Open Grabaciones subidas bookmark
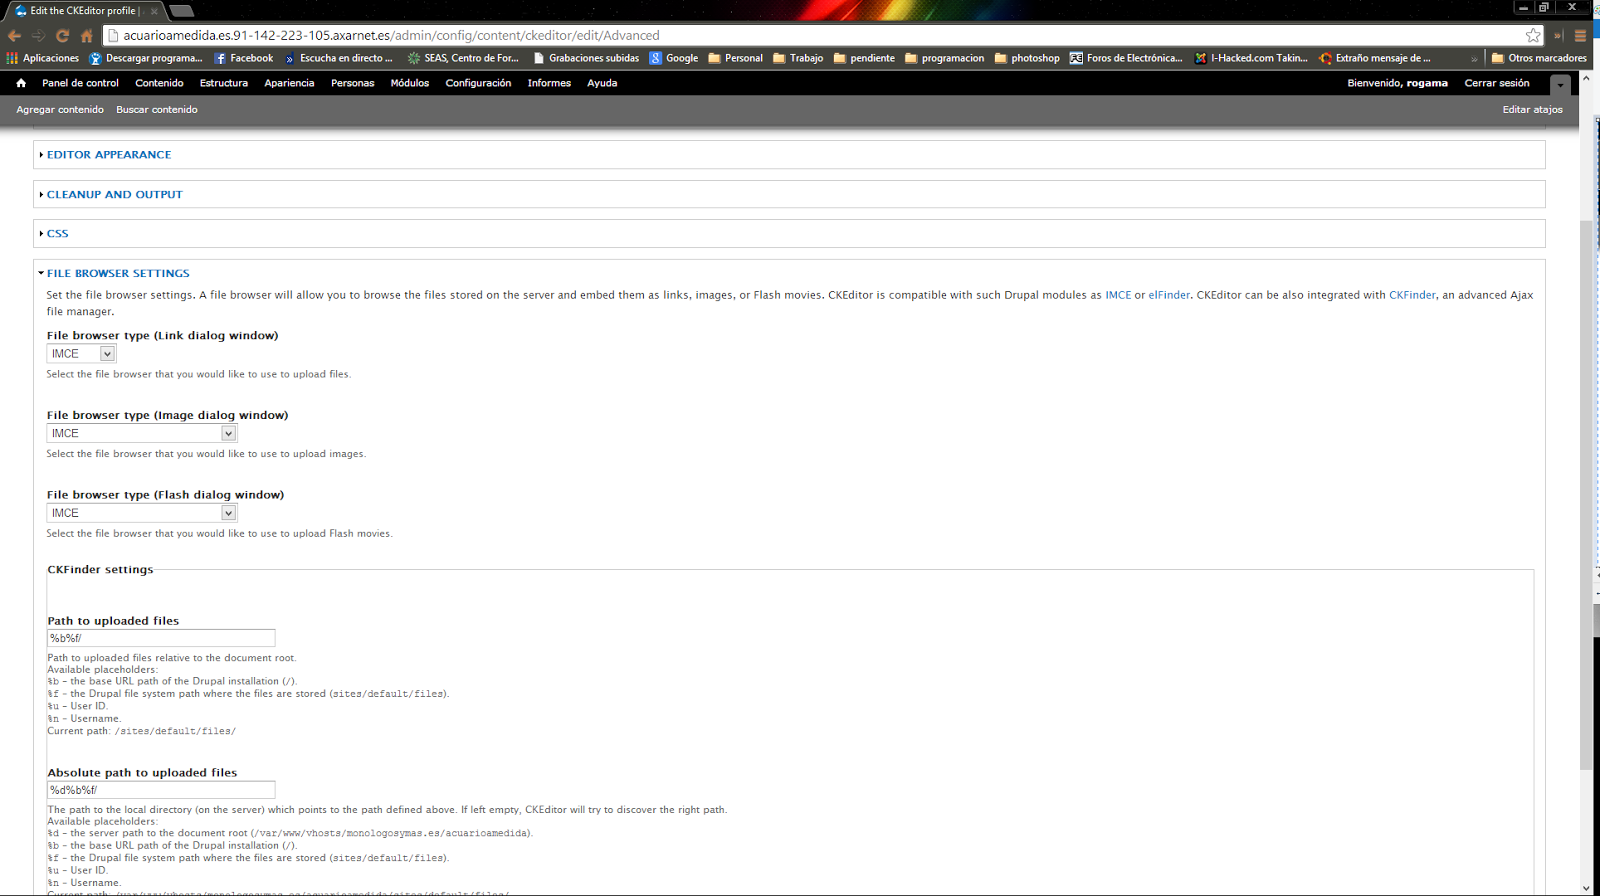This screenshot has height=896, width=1600. [586, 58]
